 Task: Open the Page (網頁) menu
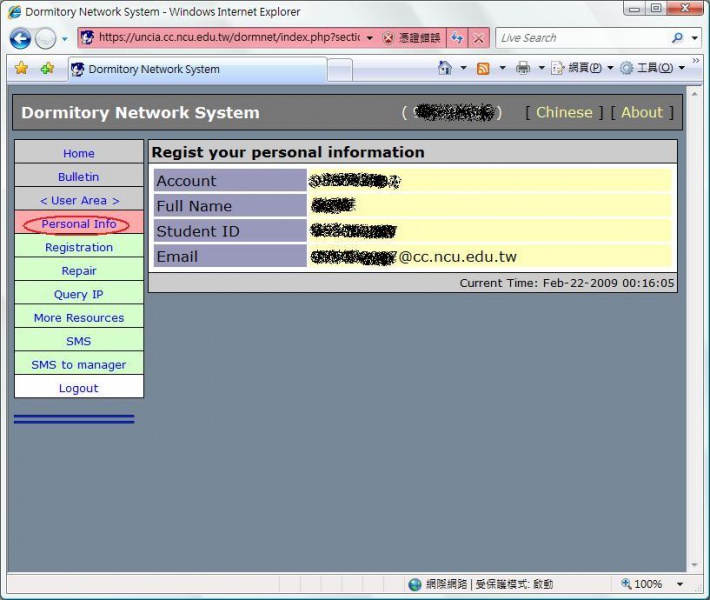578,68
